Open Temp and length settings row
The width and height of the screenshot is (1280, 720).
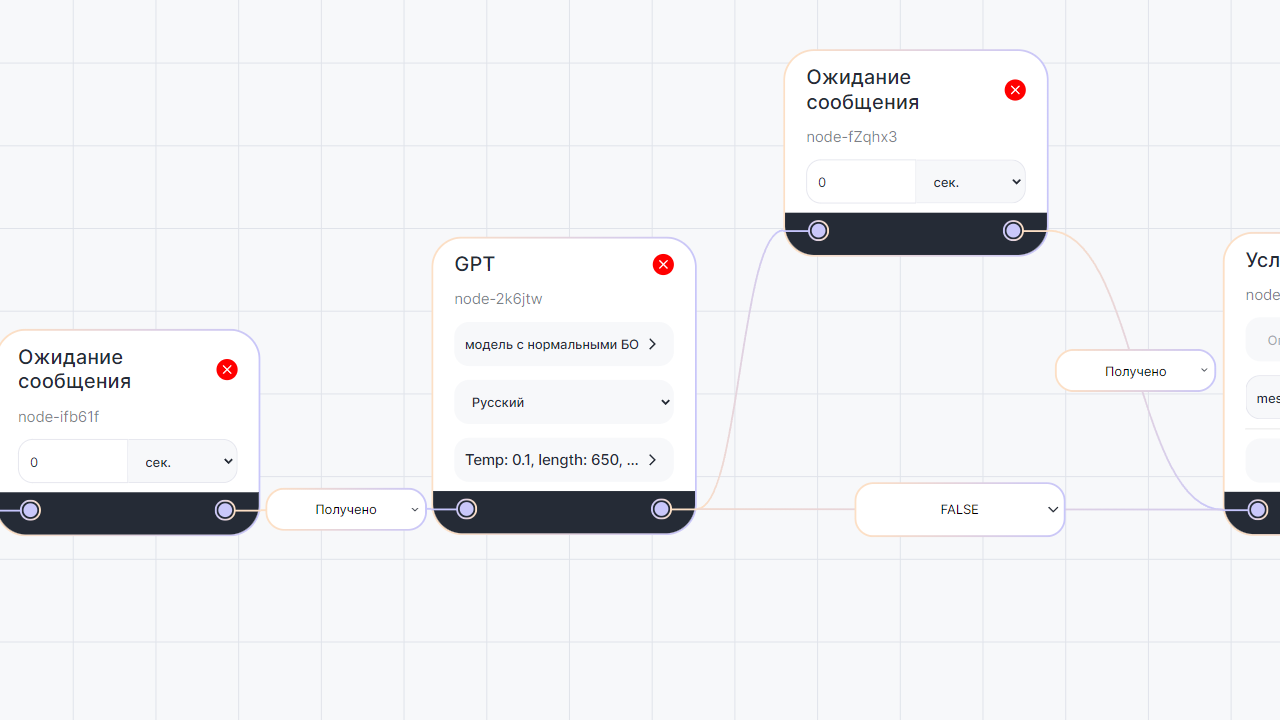564,460
